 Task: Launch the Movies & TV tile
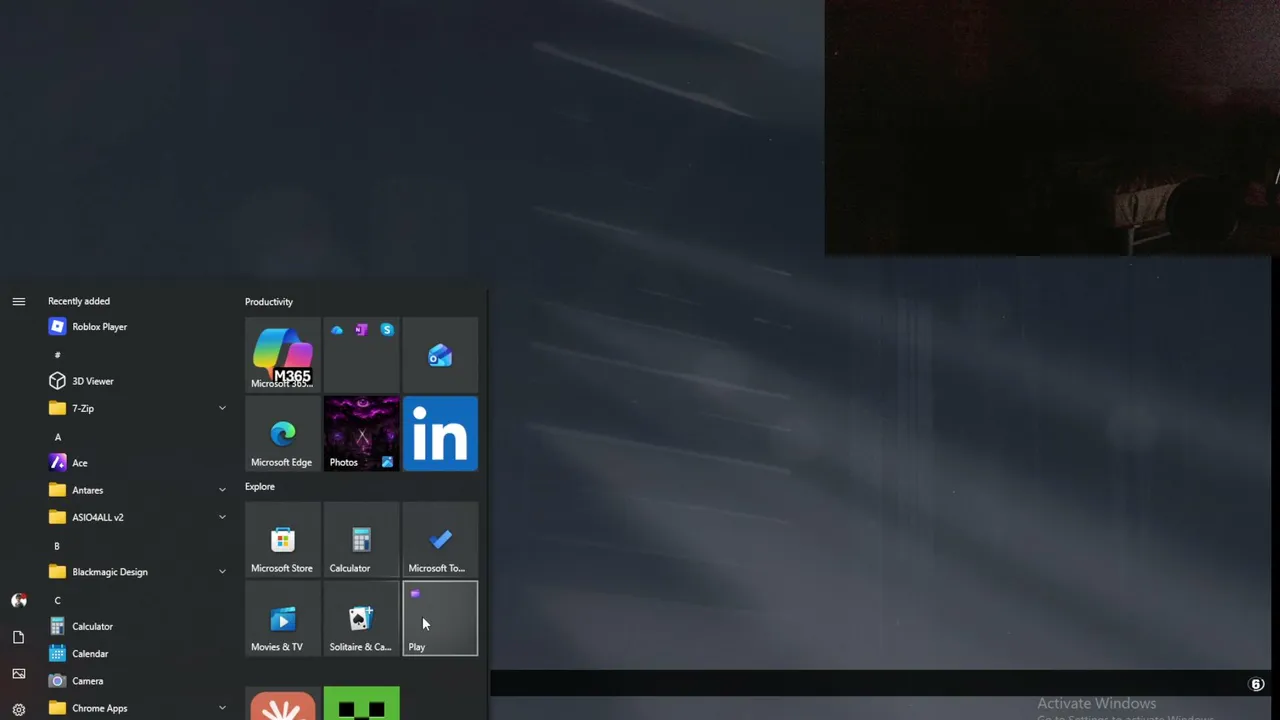click(283, 619)
